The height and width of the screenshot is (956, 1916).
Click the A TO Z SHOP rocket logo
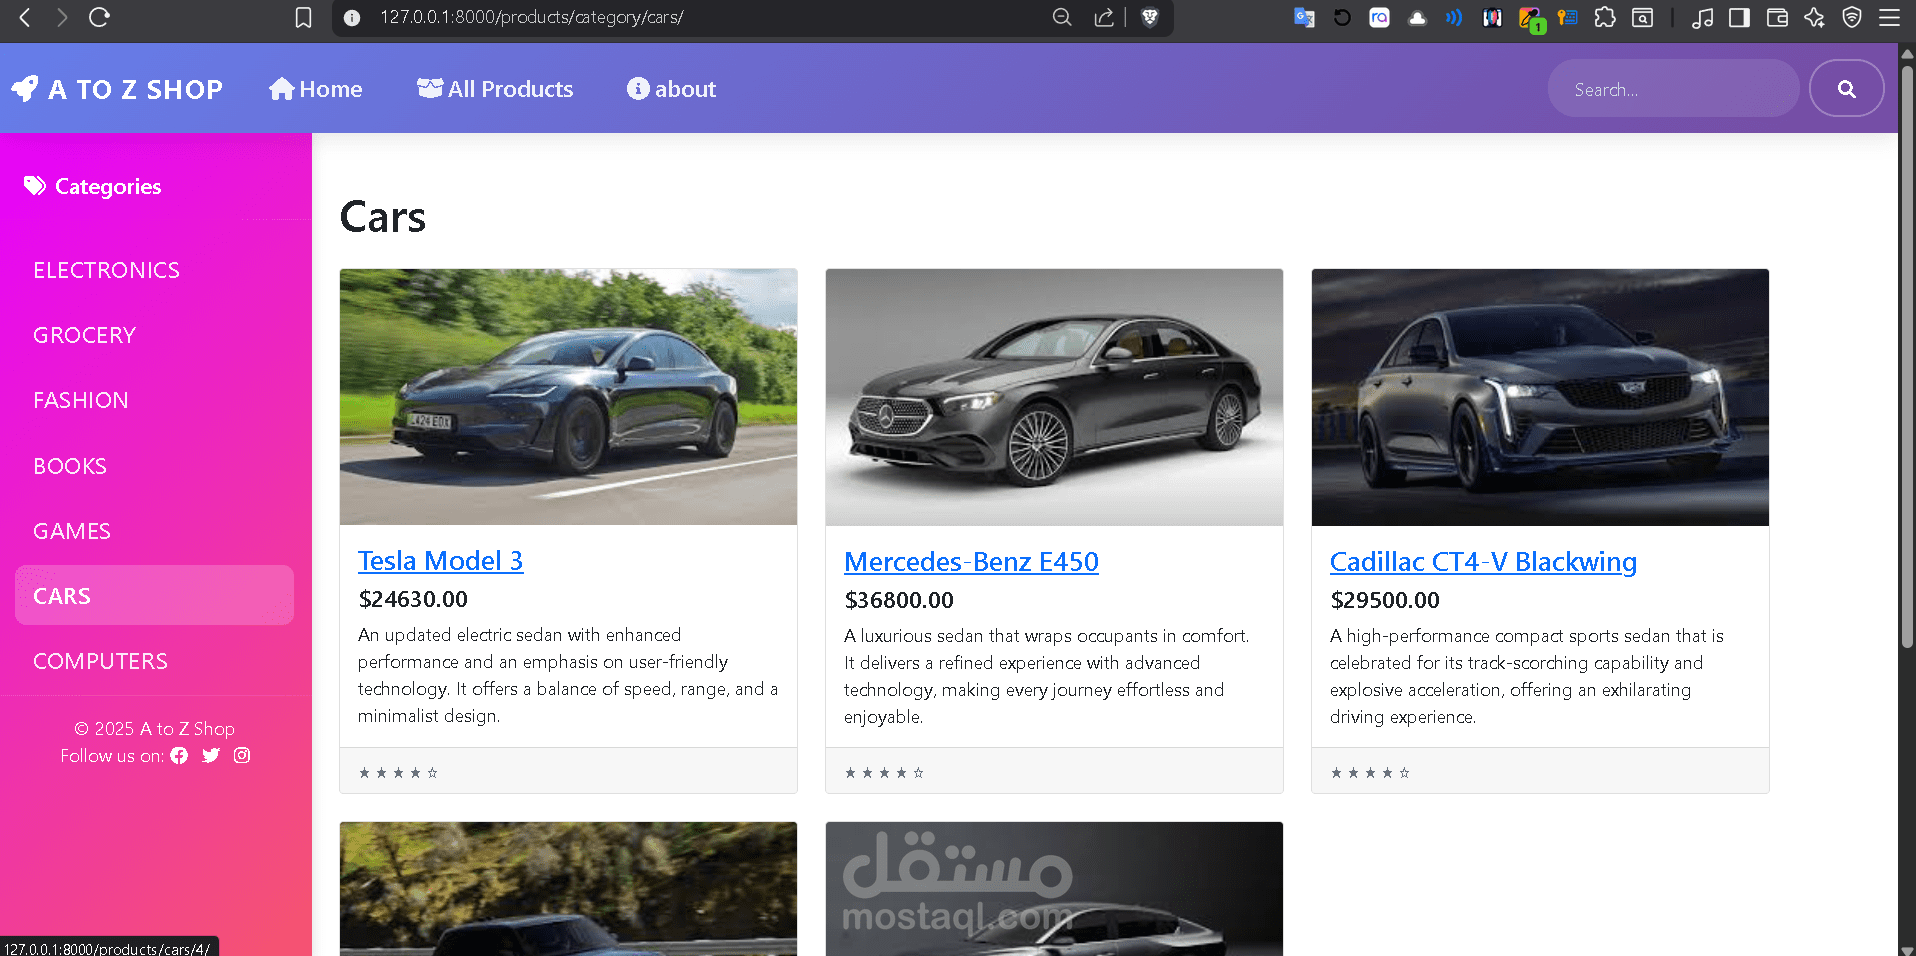25,89
